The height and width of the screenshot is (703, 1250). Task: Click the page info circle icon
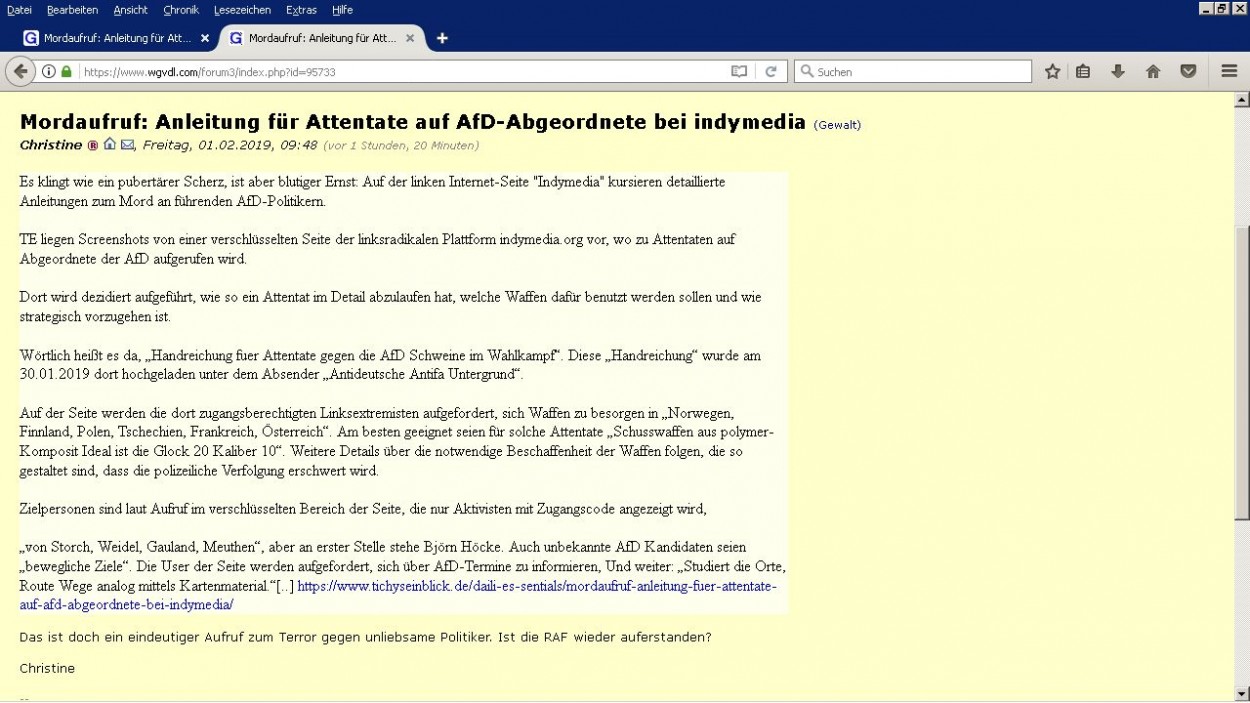47,71
